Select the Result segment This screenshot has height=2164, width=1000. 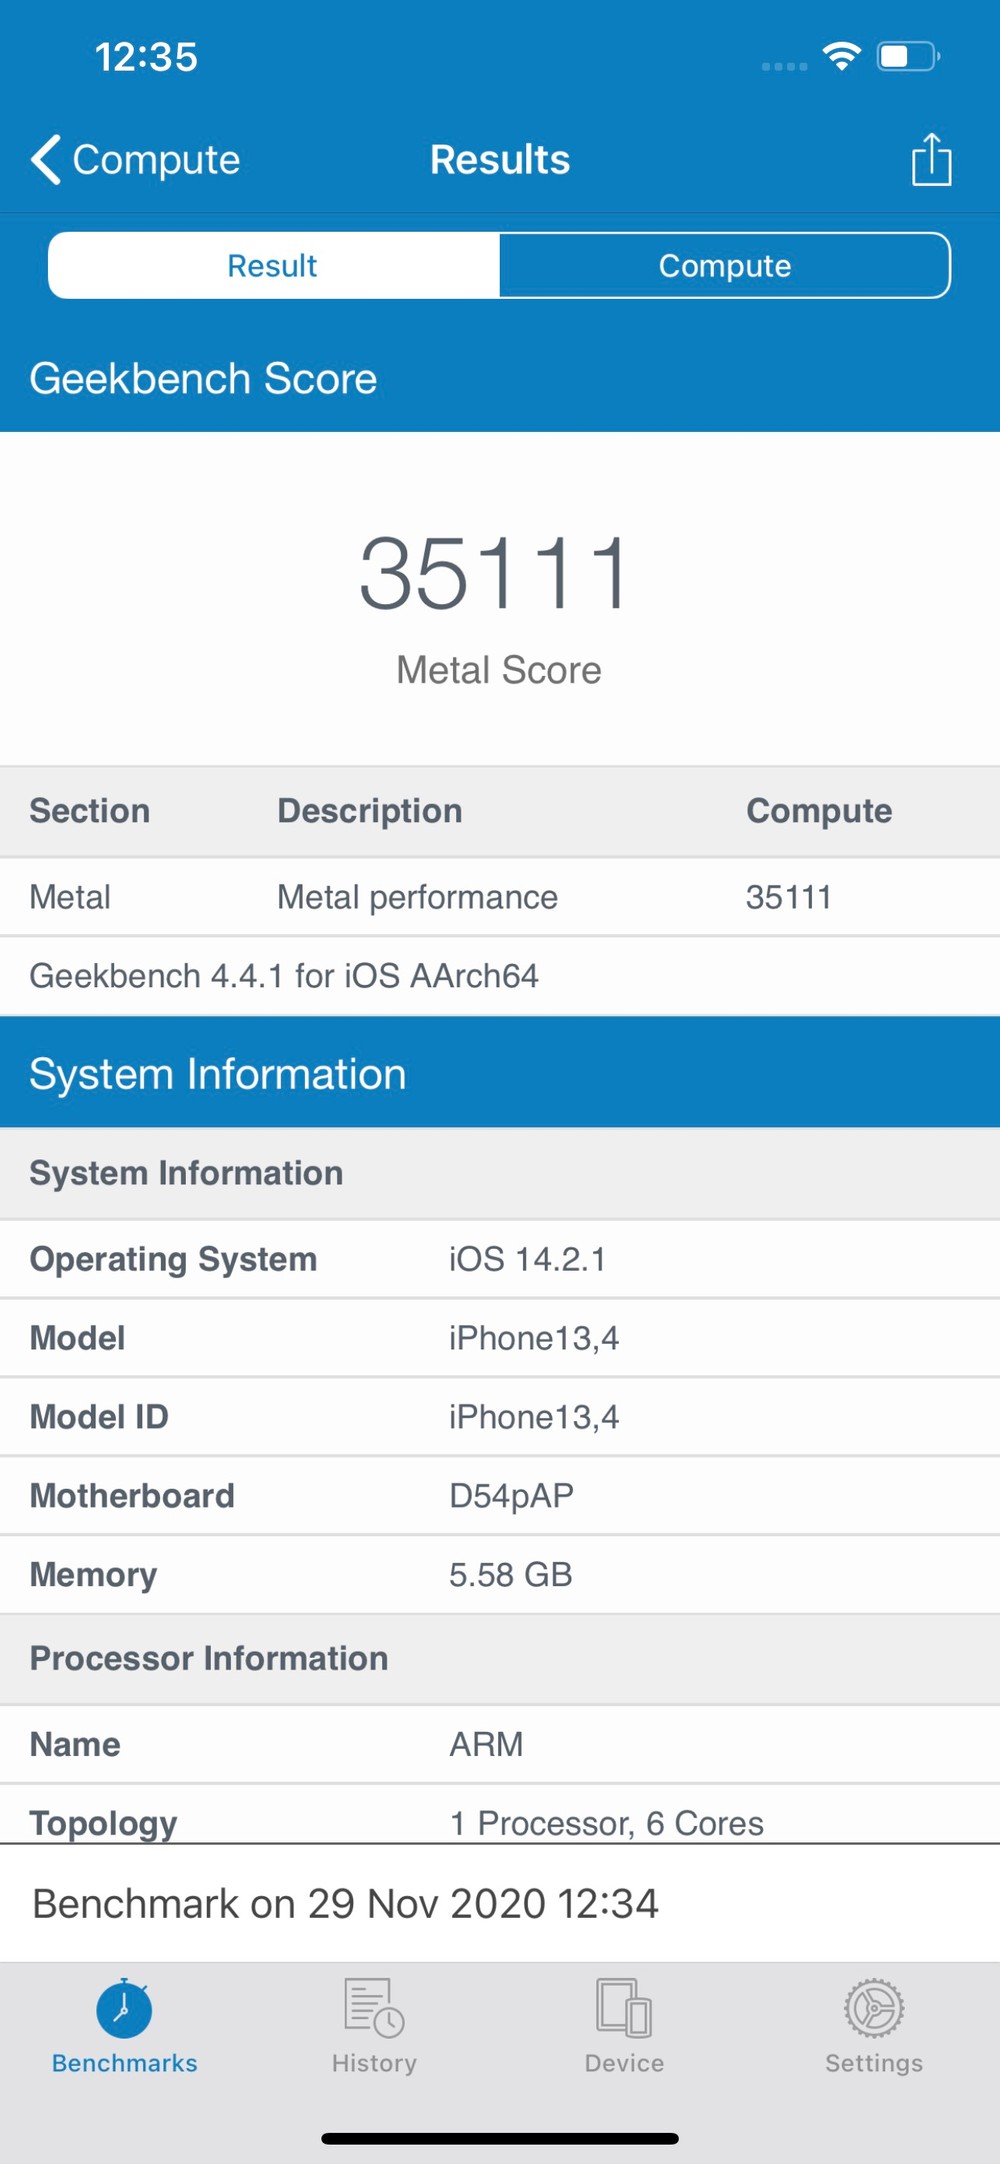point(273,266)
